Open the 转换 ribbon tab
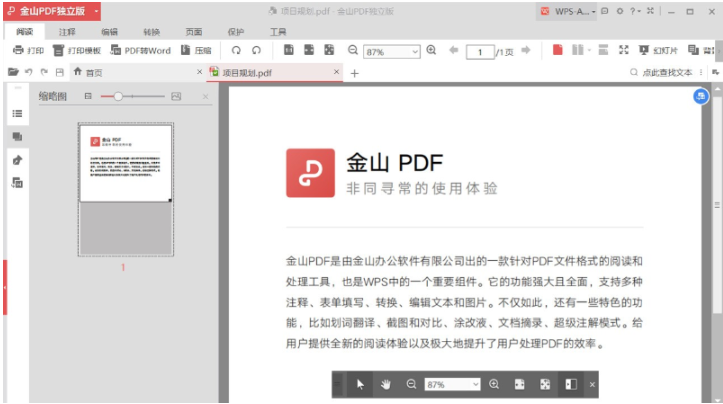Image resolution: width=723 pixels, height=404 pixels. coord(151,31)
